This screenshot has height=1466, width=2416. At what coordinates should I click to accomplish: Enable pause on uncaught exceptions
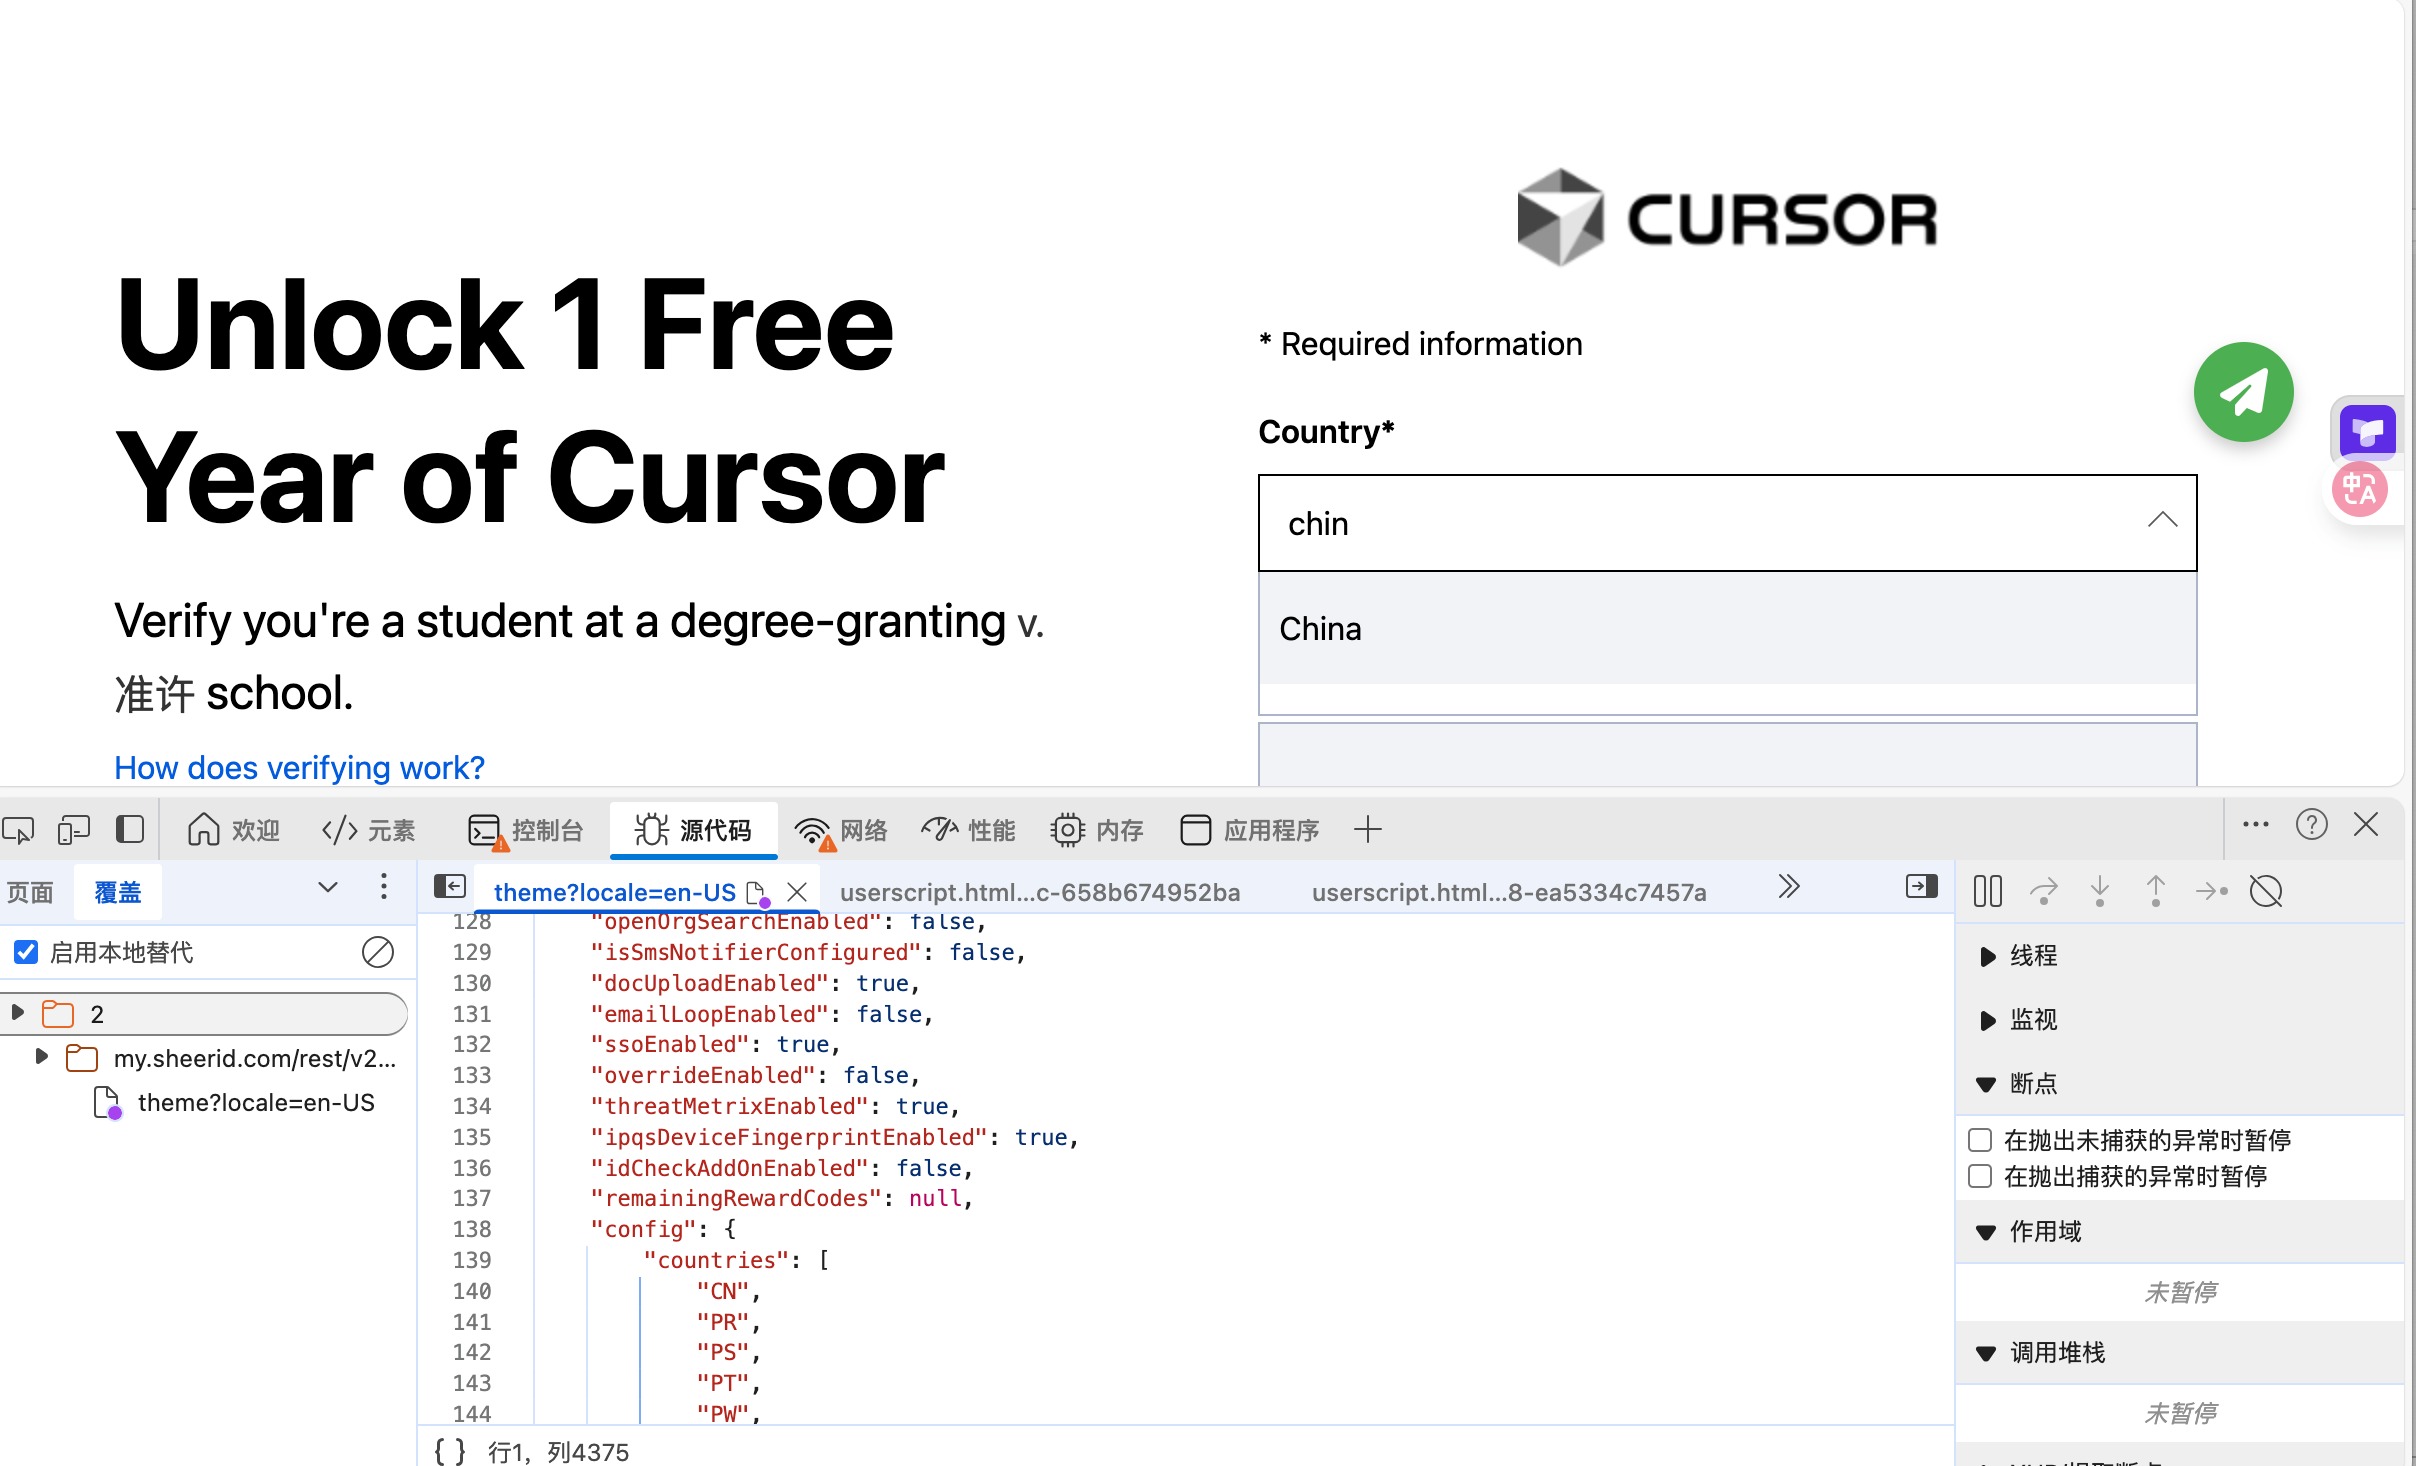tap(1980, 1140)
